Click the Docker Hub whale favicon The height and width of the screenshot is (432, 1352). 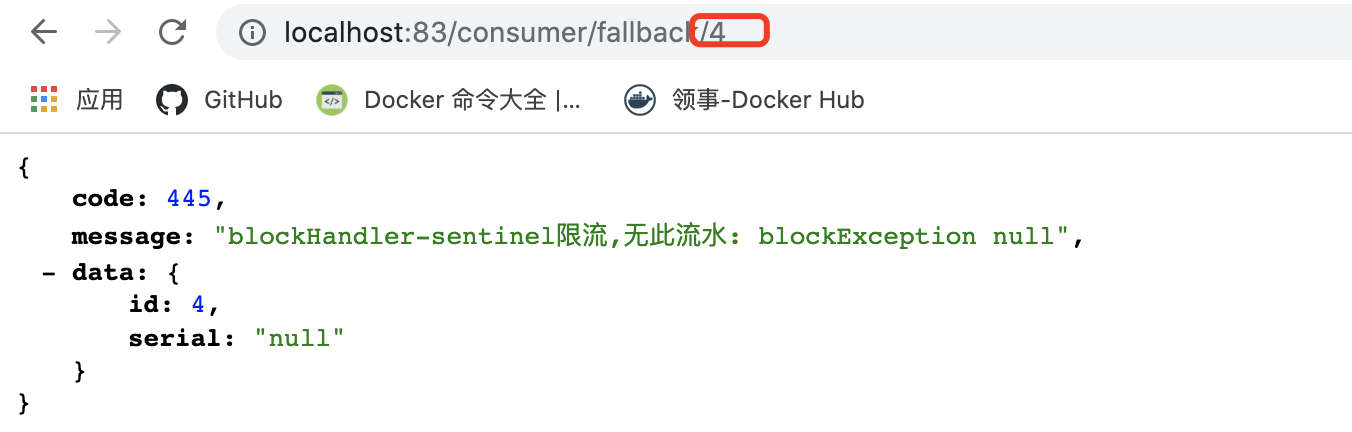640,100
